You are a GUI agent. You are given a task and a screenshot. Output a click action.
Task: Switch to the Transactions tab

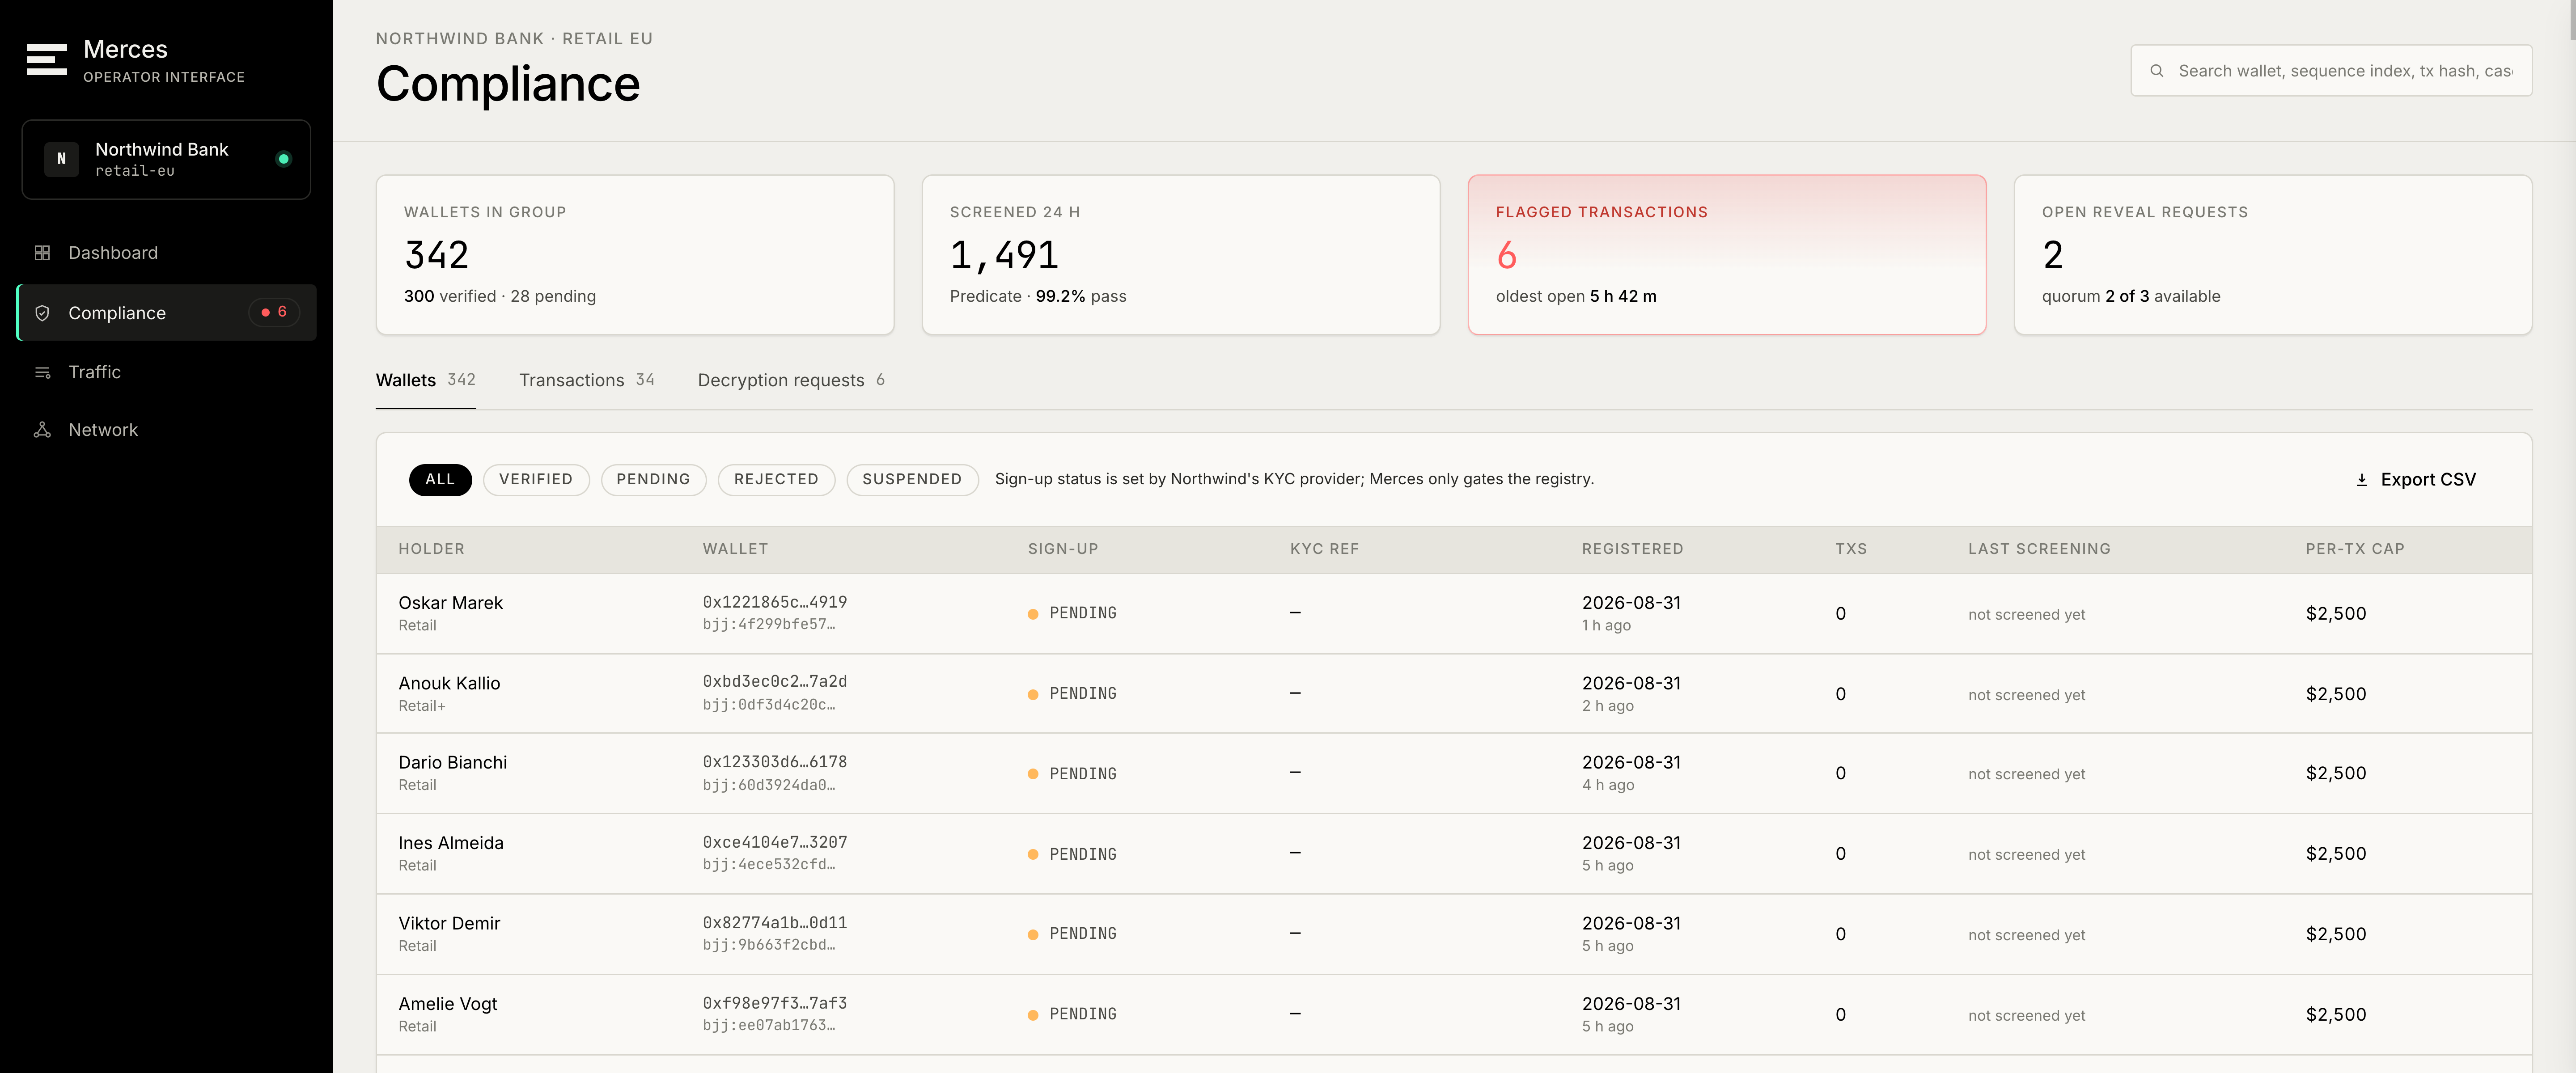(587, 380)
